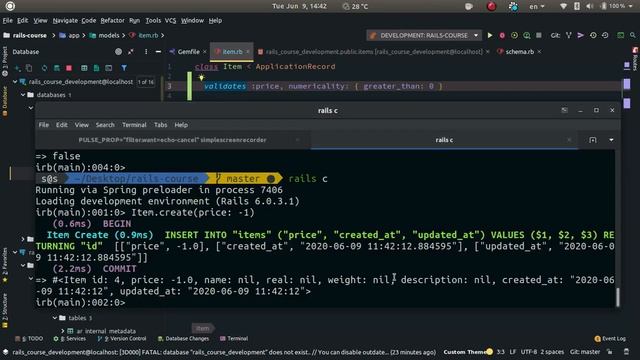Run the Rails development configuration
The width and height of the screenshot is (640, 360).
pos(490,36)
